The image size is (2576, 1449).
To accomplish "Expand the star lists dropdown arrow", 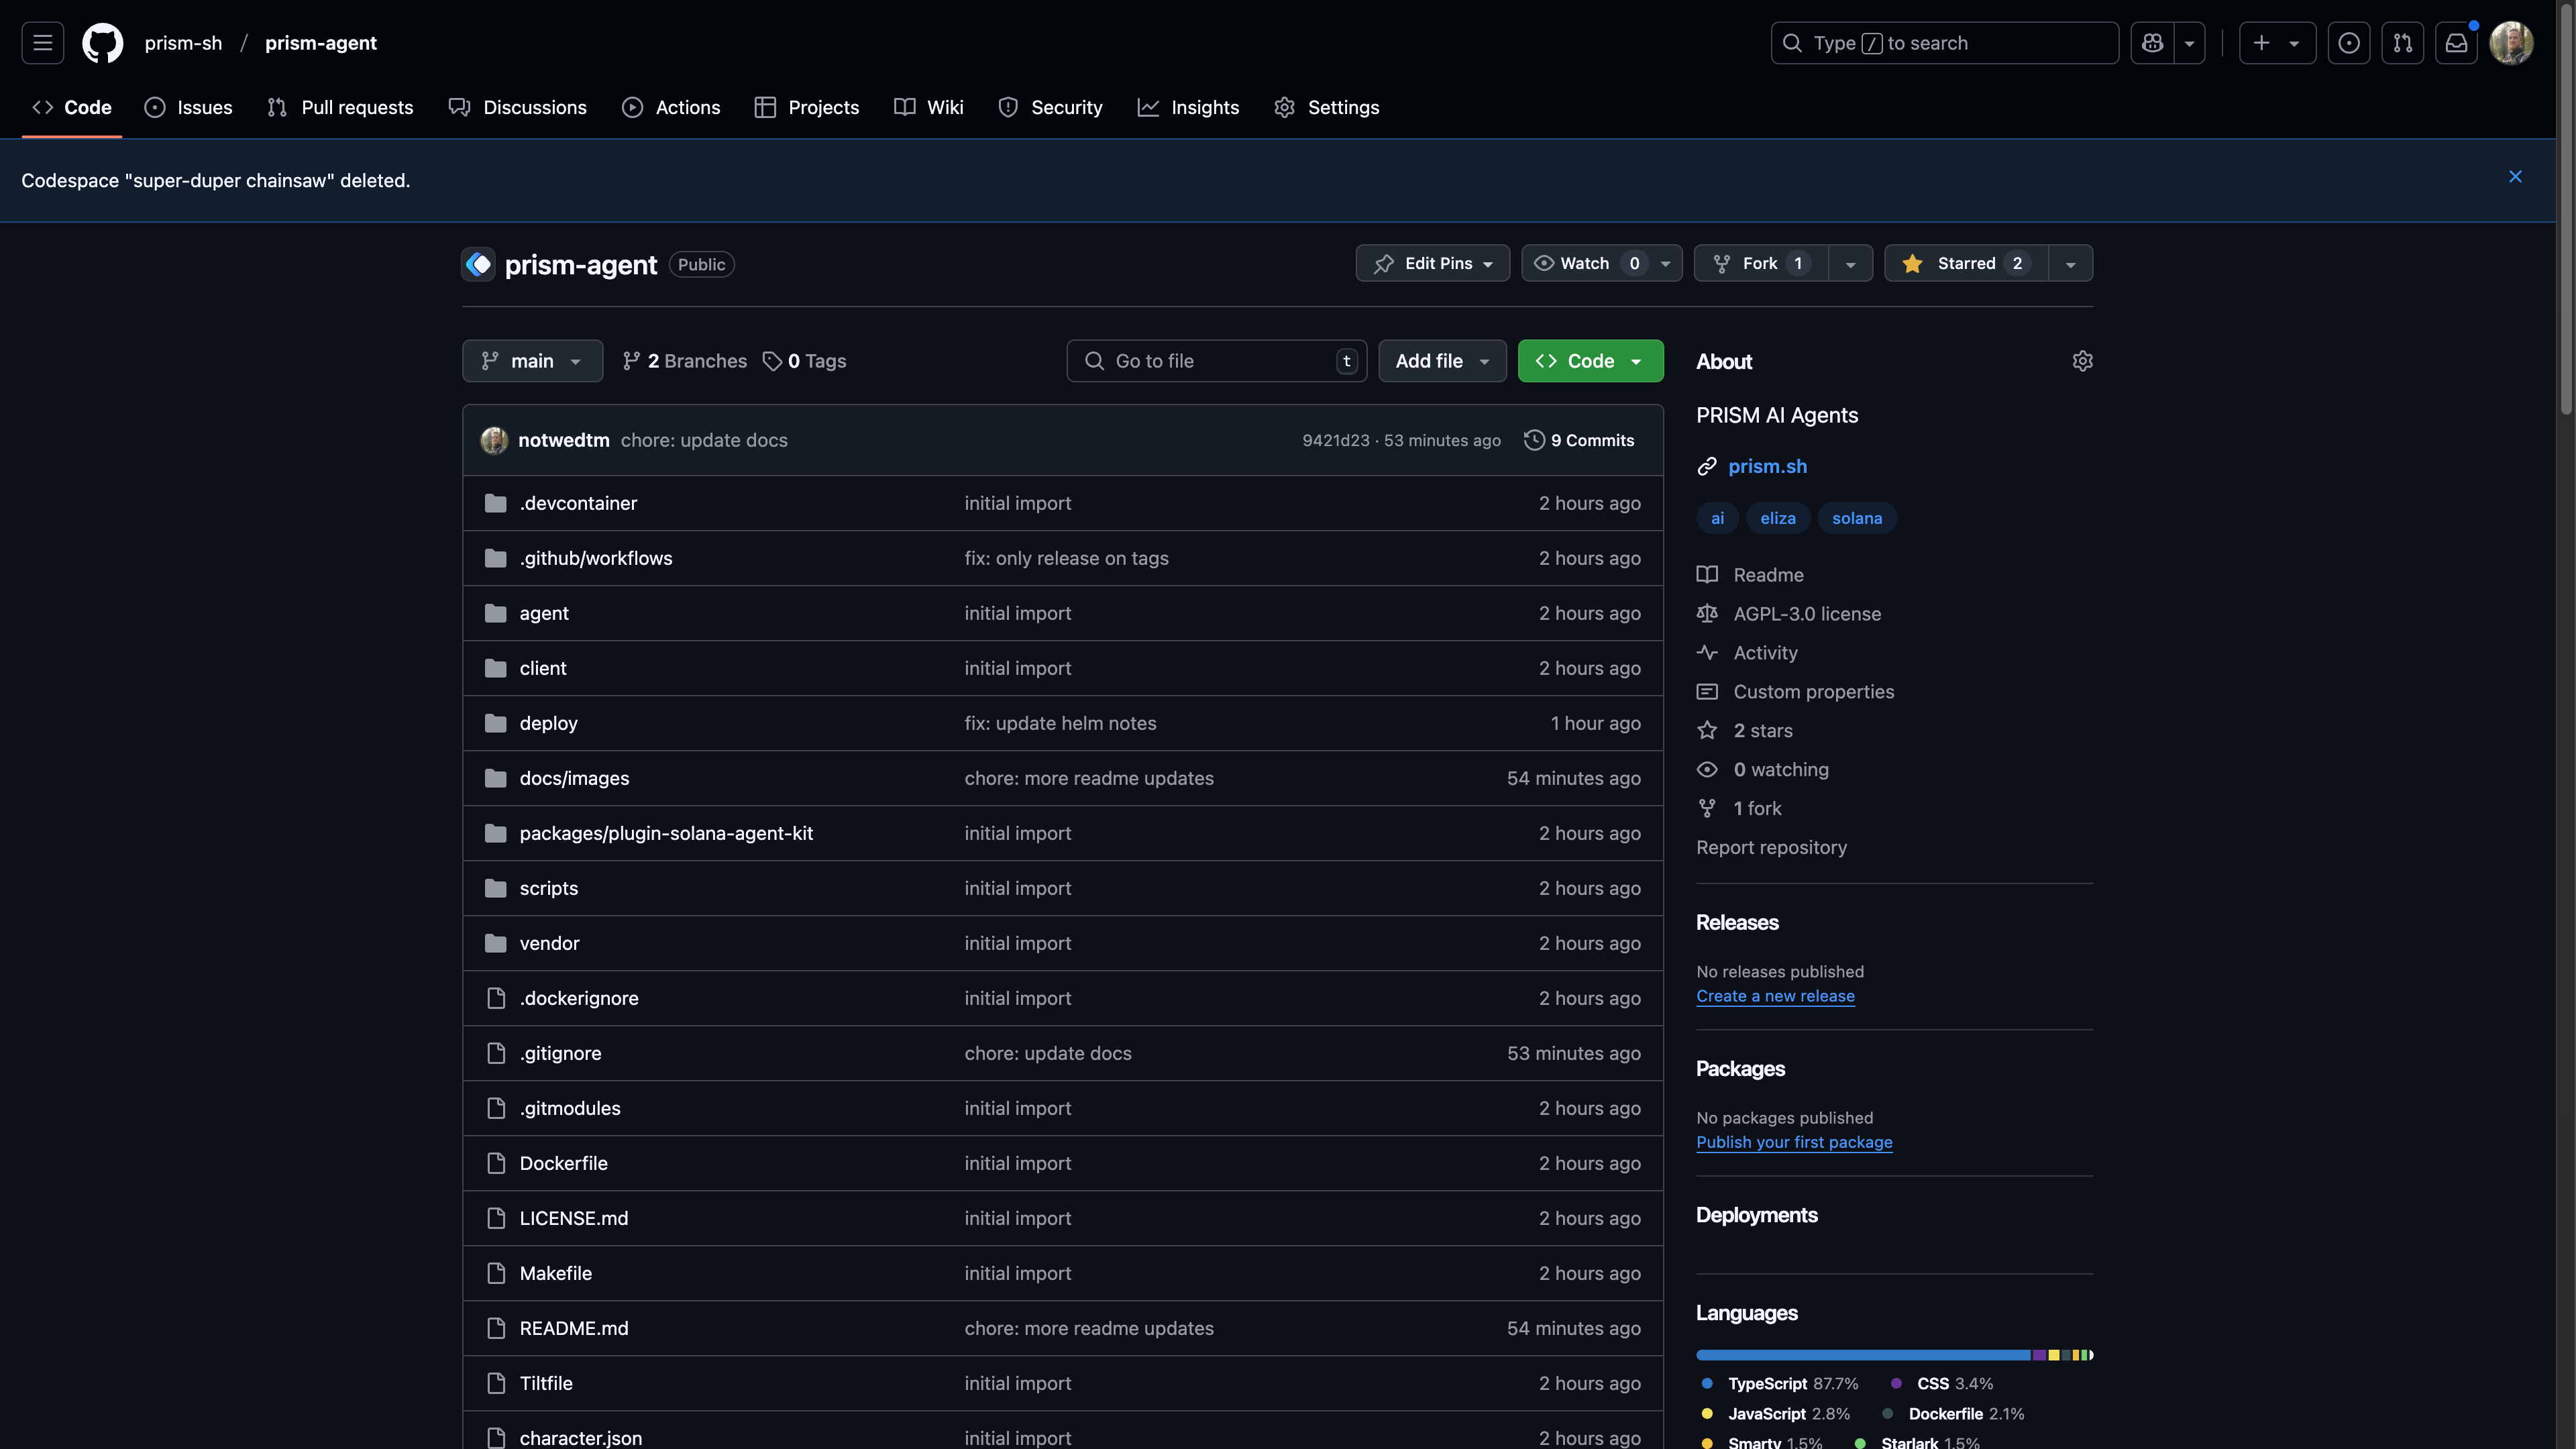I will pos(2070,264).
